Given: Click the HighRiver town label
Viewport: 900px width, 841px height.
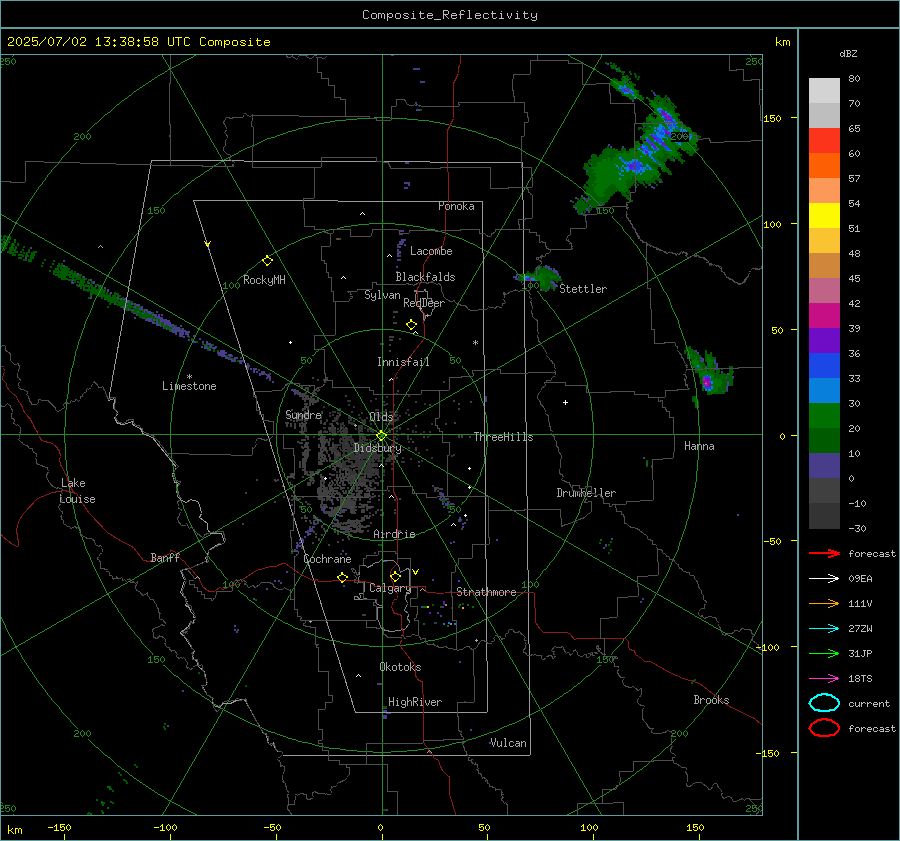Looking at the screenshot, I should pos(415,702).
